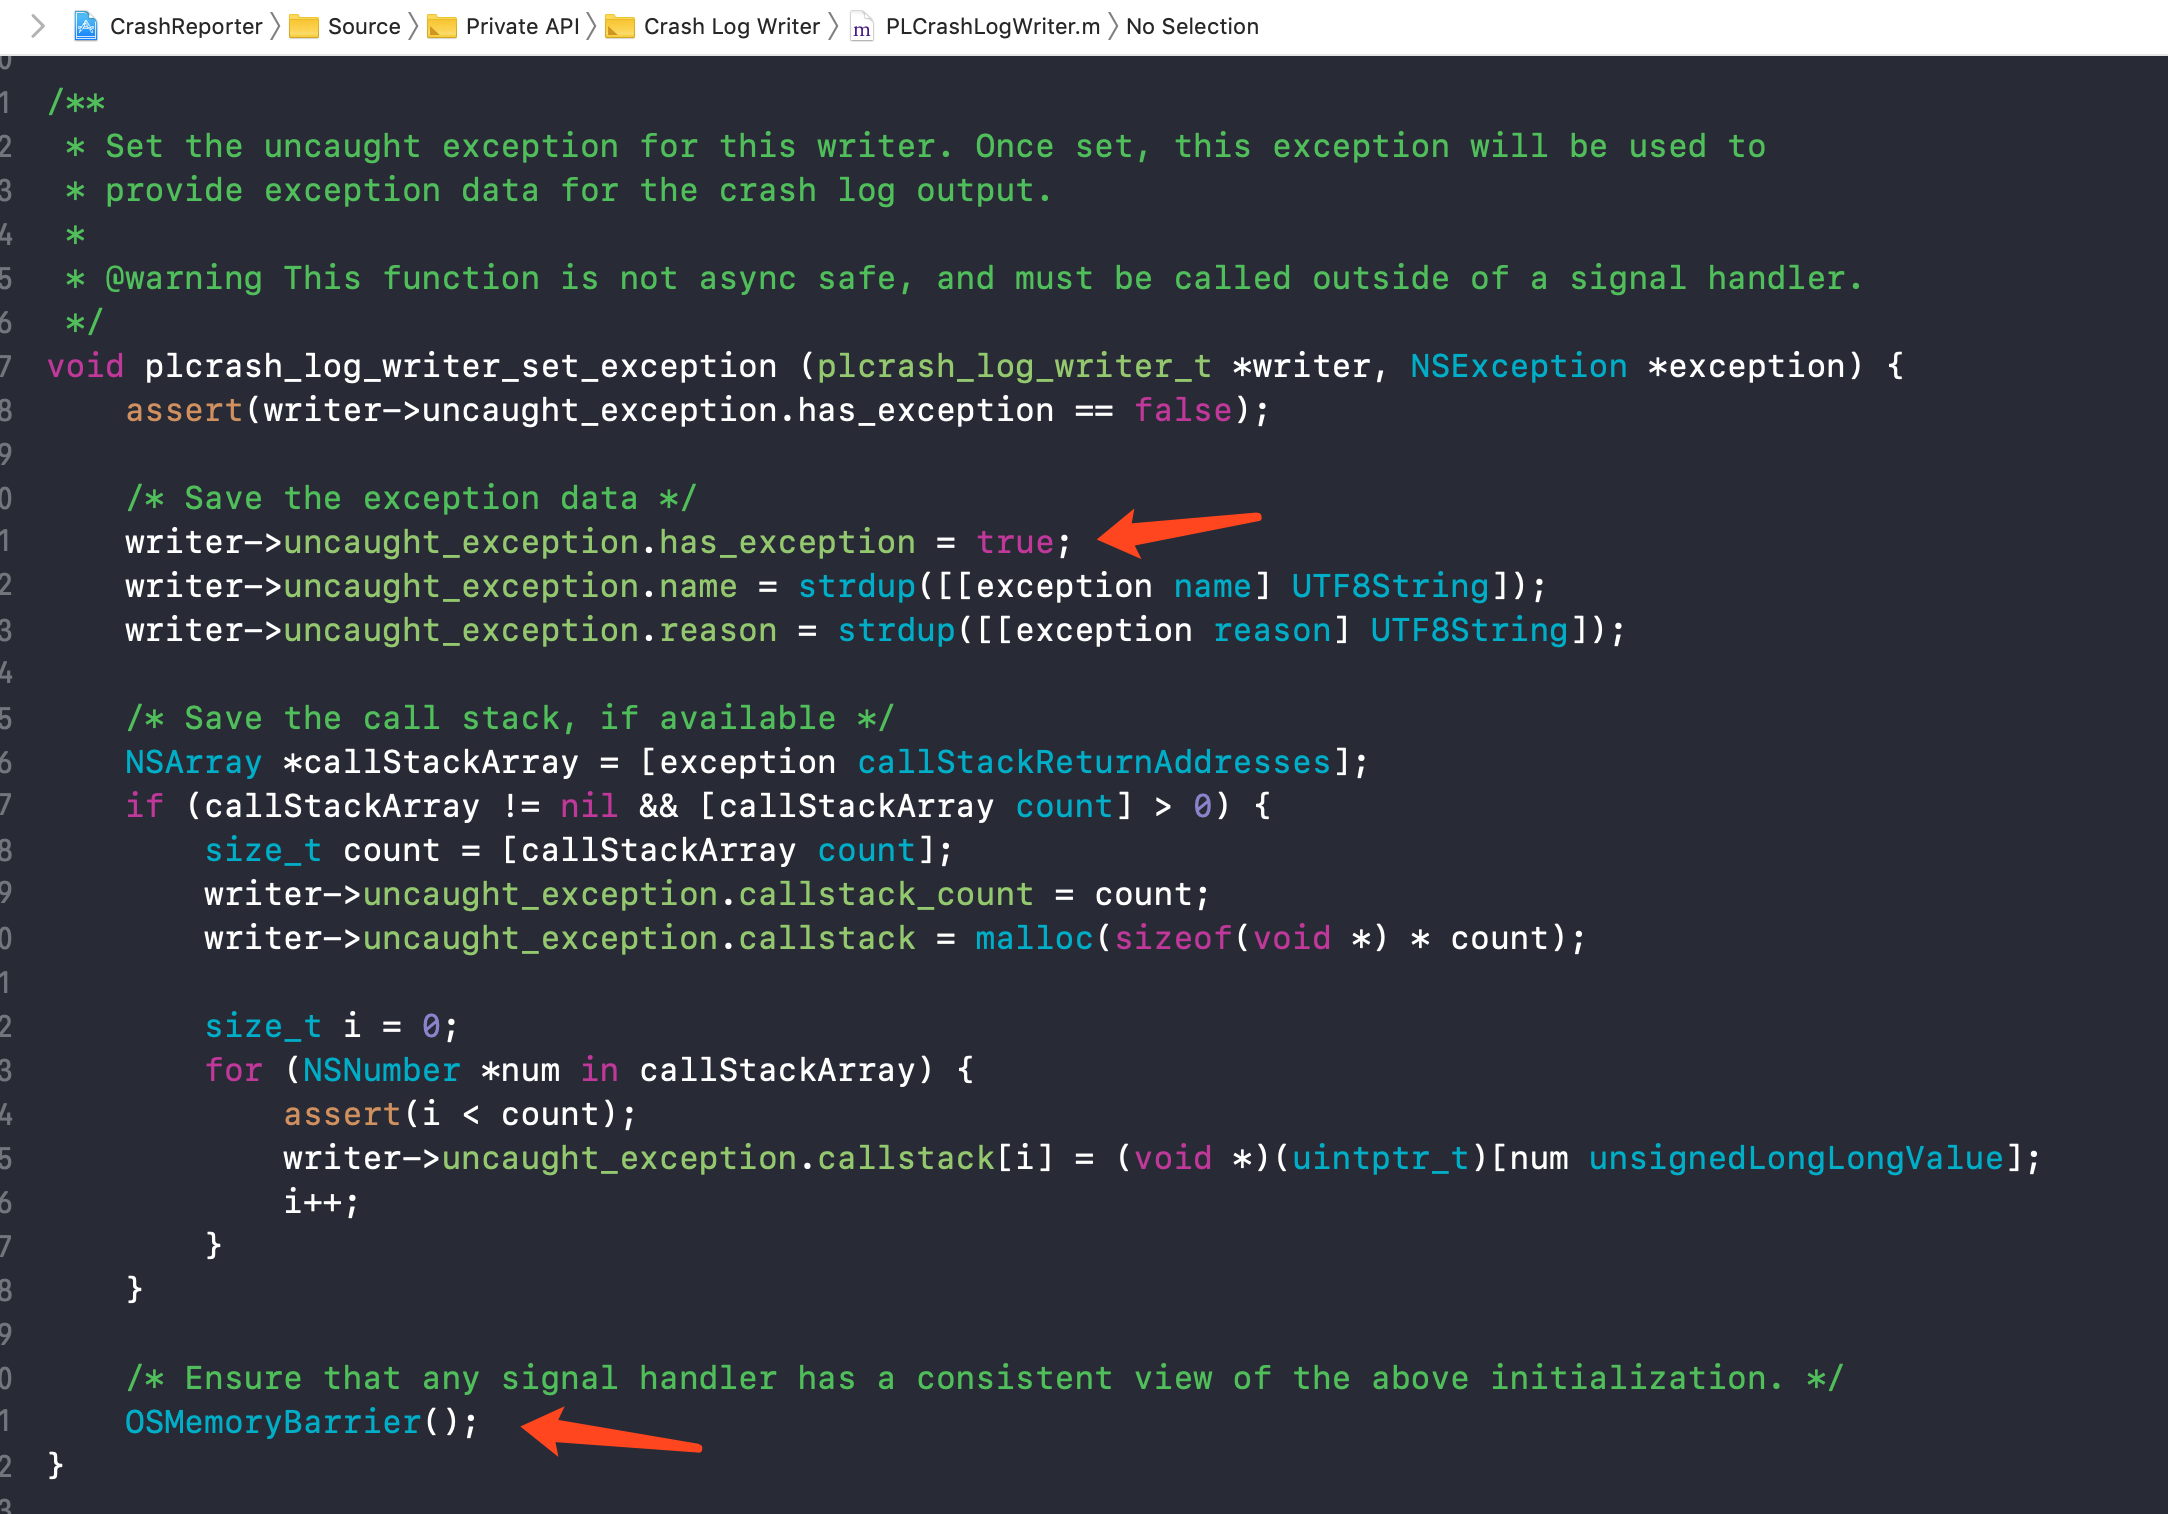
Task: Click callStackReturnAddresses method call
Action: (1094, 762)
